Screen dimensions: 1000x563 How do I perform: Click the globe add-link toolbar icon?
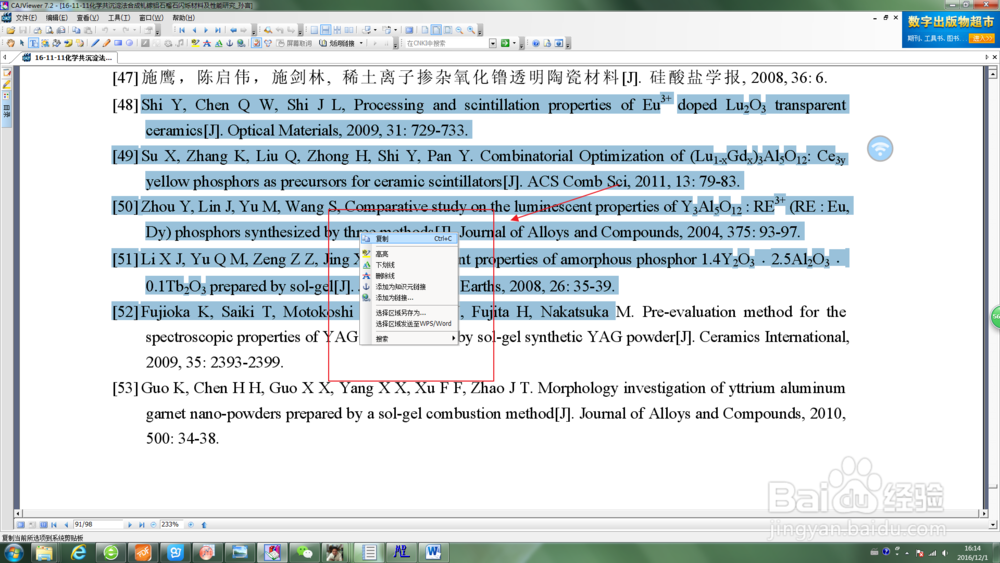tap(241, 43)
